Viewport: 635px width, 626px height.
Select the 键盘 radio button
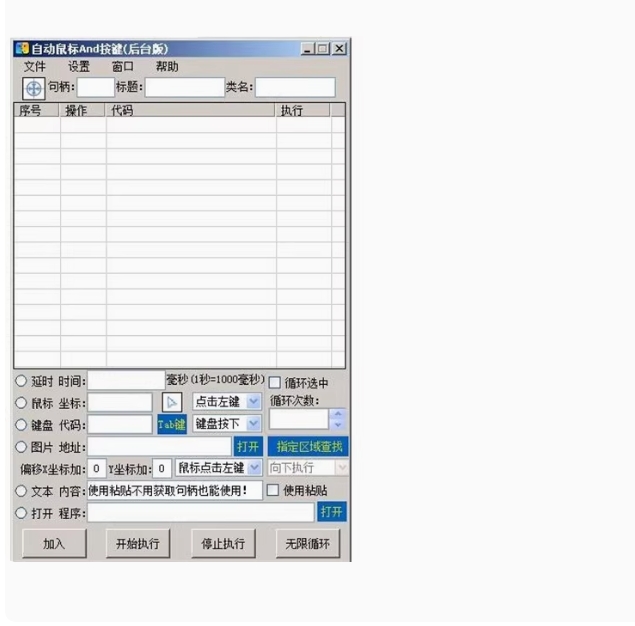[x=21, y=424]
